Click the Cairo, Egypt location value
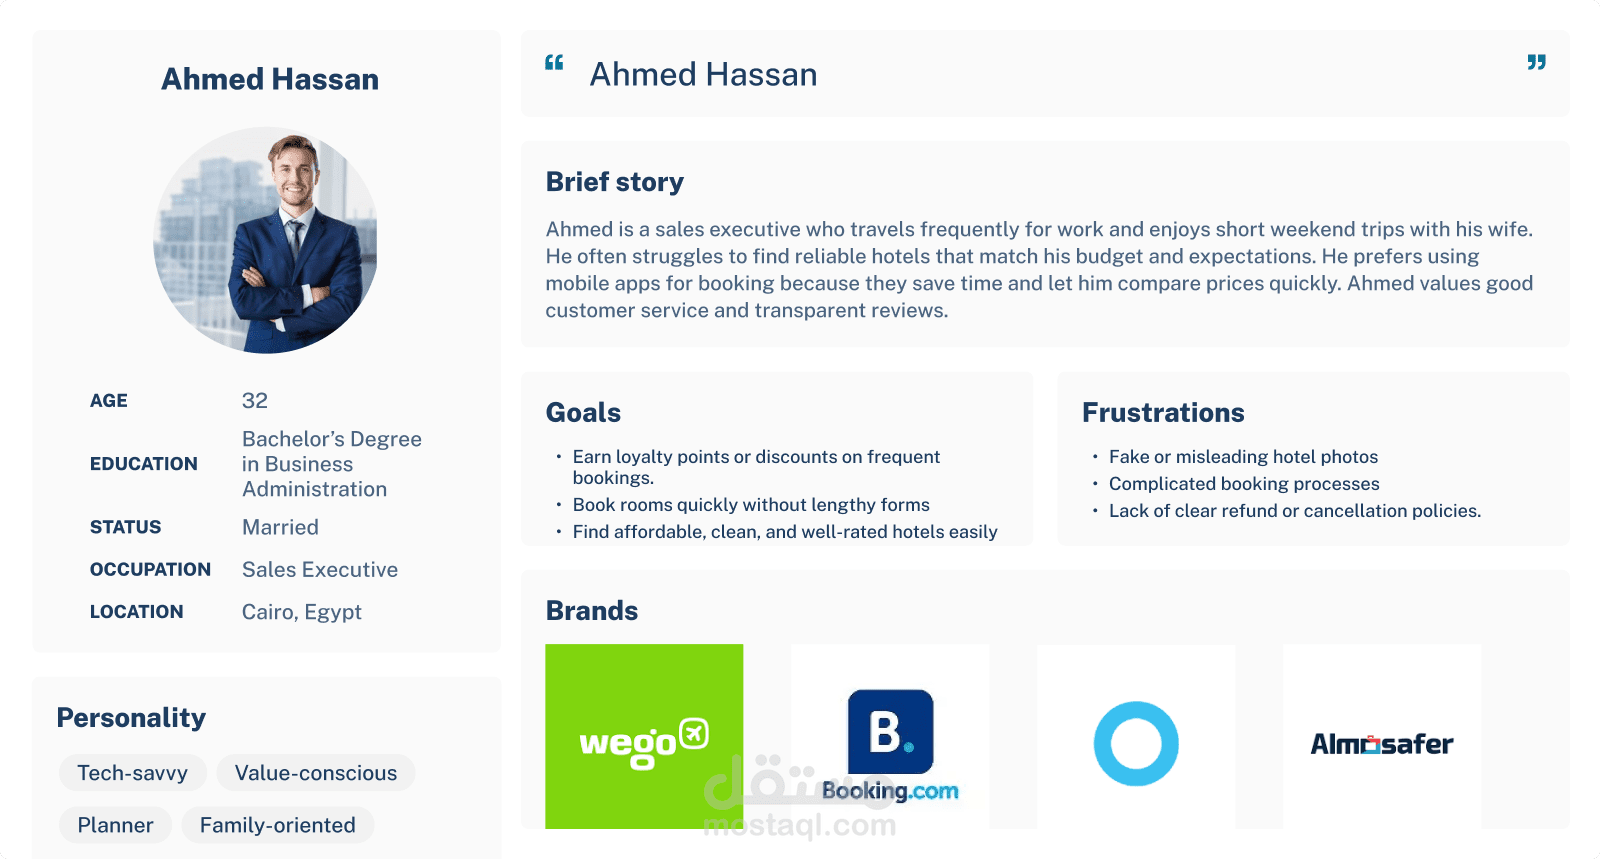Viewport: 1600px width, 859px height. [302, 612]
